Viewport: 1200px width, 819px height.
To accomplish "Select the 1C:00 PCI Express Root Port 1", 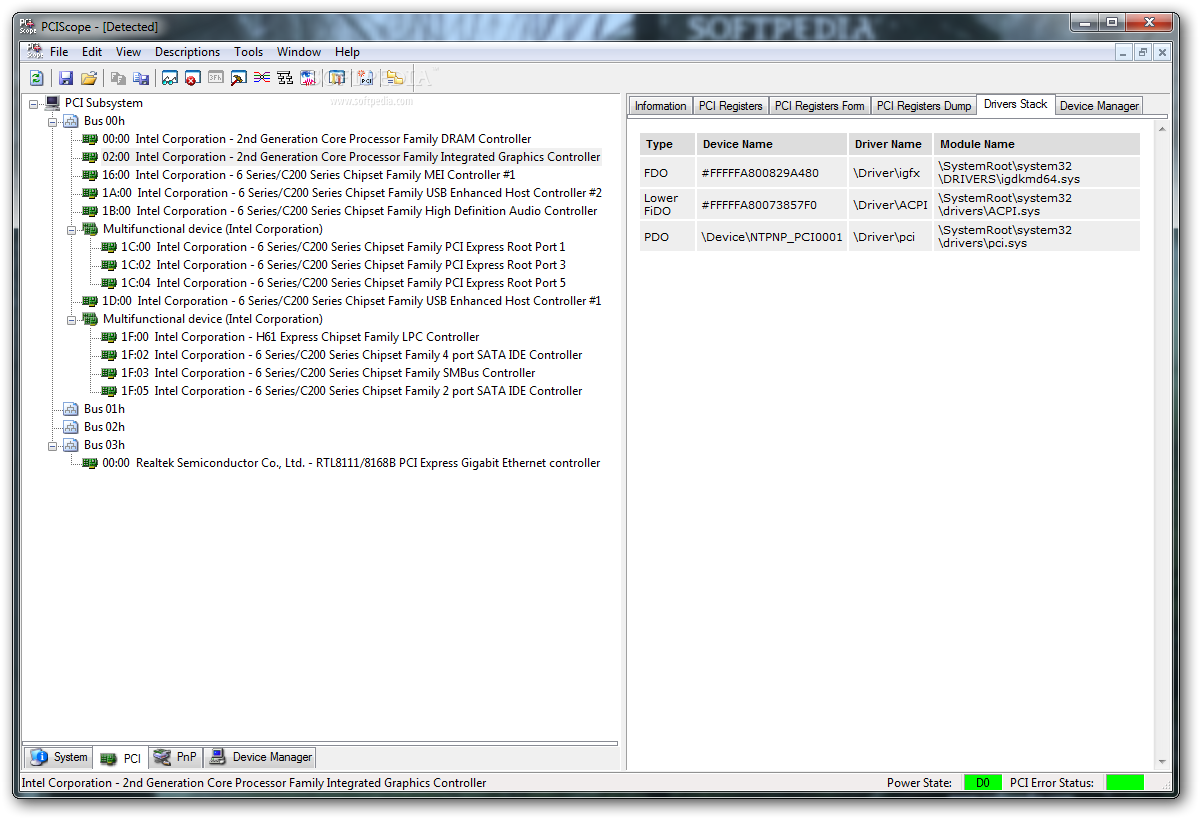I will pyautogui.click(x=343, y=247).
